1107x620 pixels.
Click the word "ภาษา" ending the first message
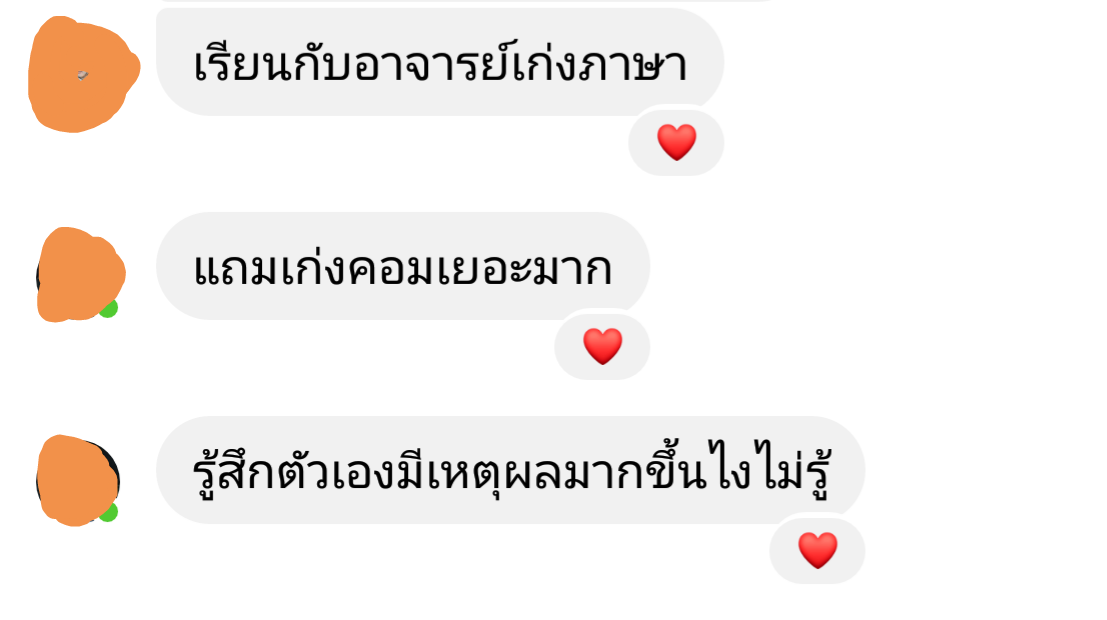[x=632, y=64]
